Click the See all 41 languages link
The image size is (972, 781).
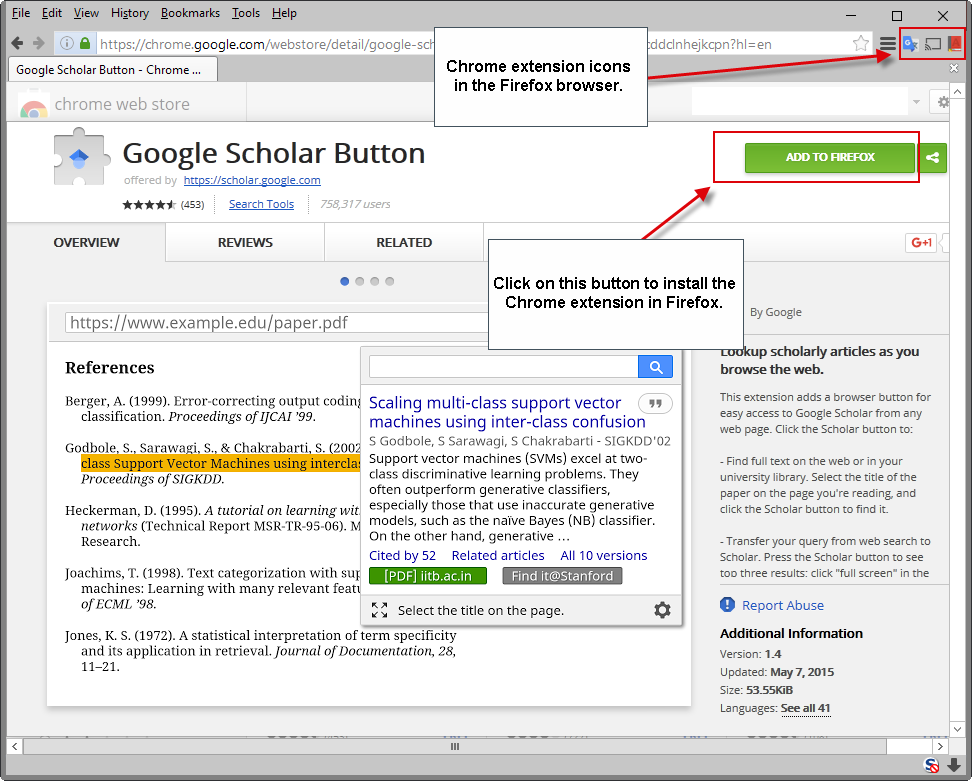805,708
